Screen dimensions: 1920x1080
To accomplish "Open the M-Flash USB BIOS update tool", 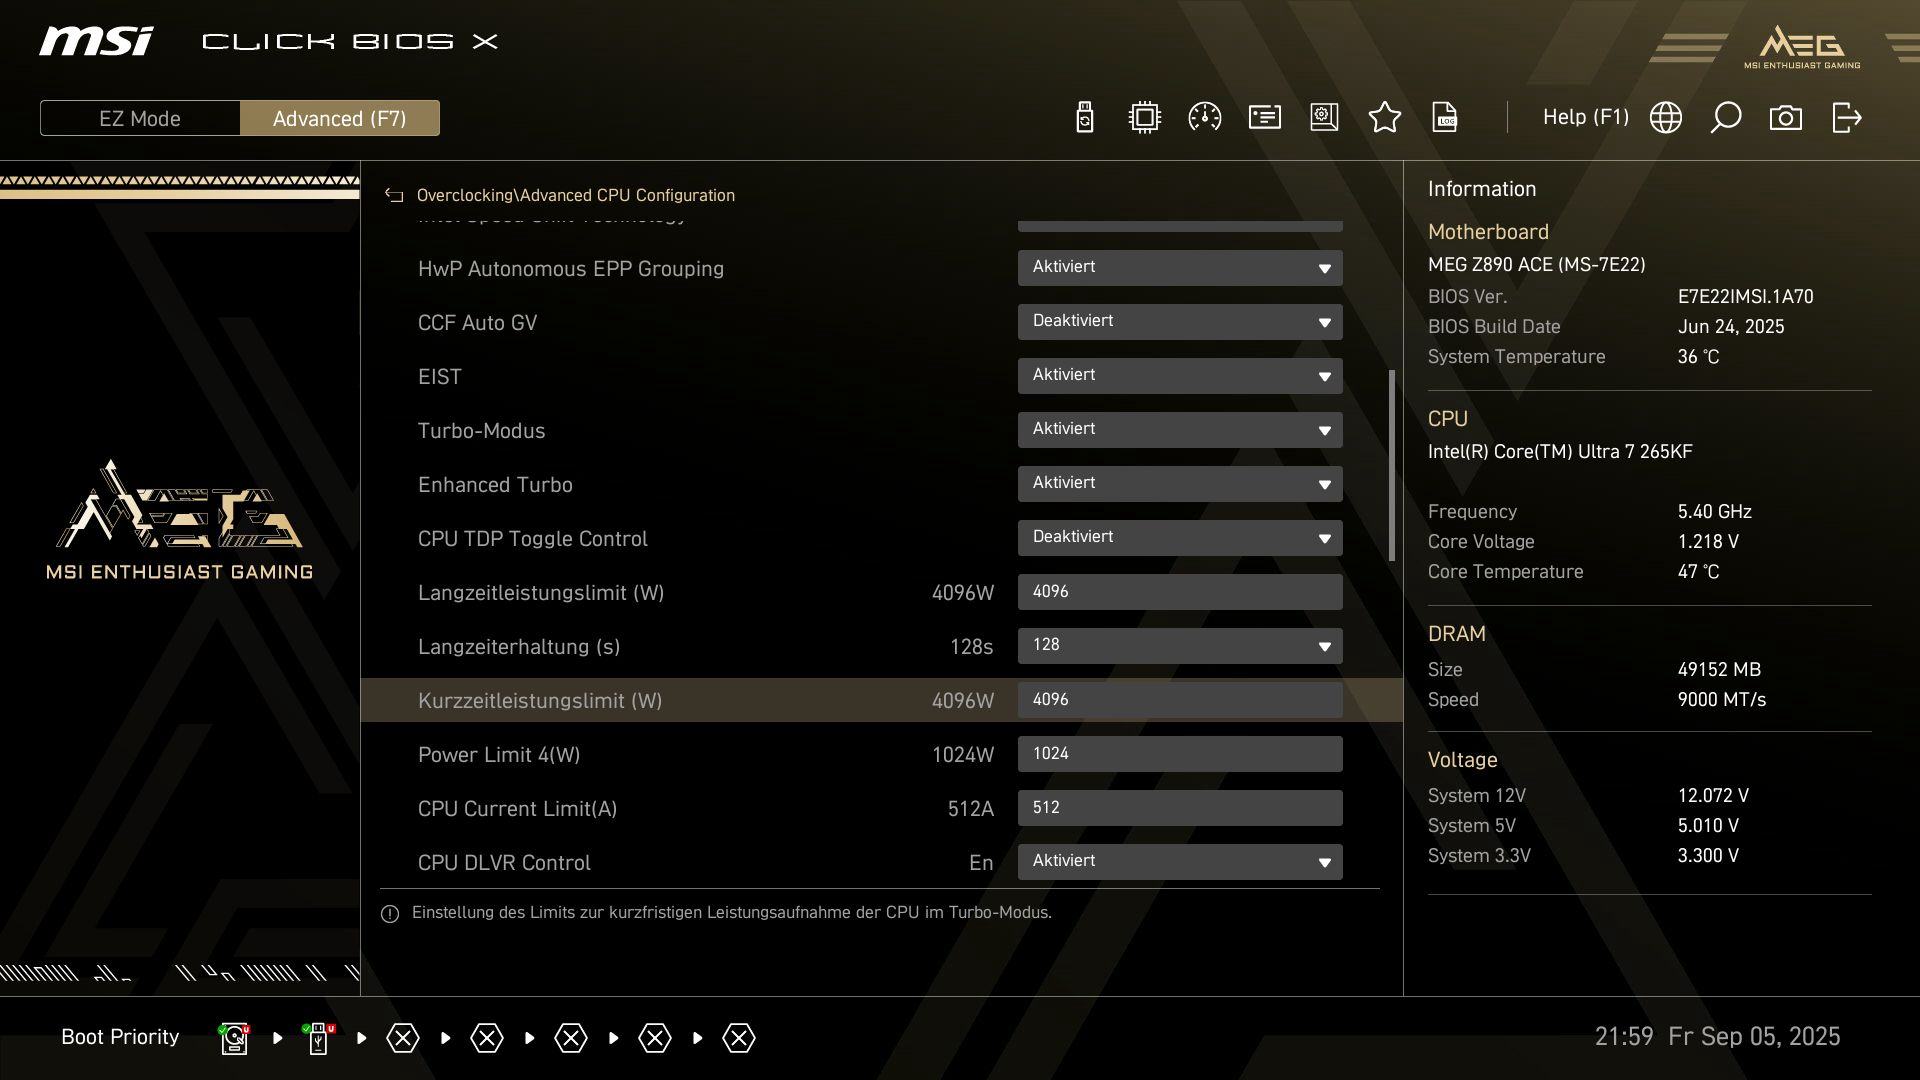I will tap(1085, 118).
